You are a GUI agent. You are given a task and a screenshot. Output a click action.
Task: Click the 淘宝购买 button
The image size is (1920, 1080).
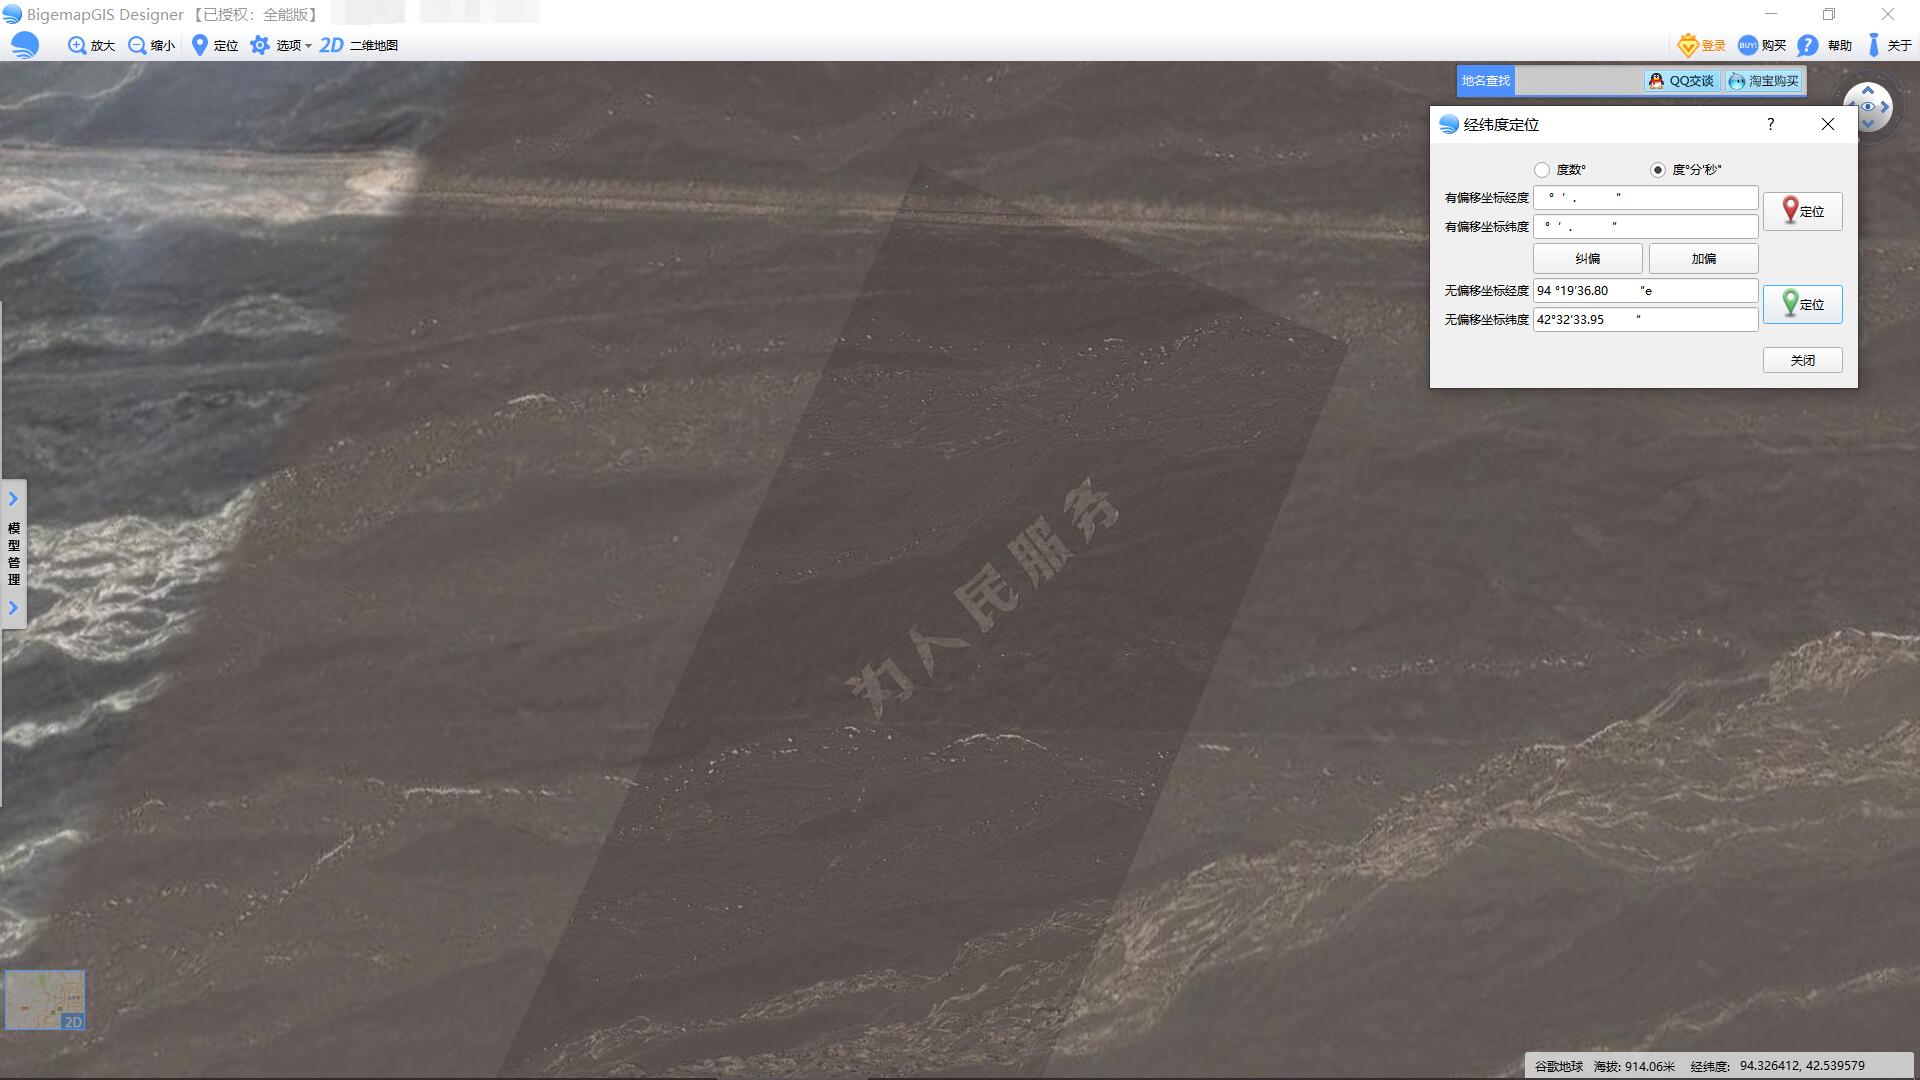(x=1764, y=81)
